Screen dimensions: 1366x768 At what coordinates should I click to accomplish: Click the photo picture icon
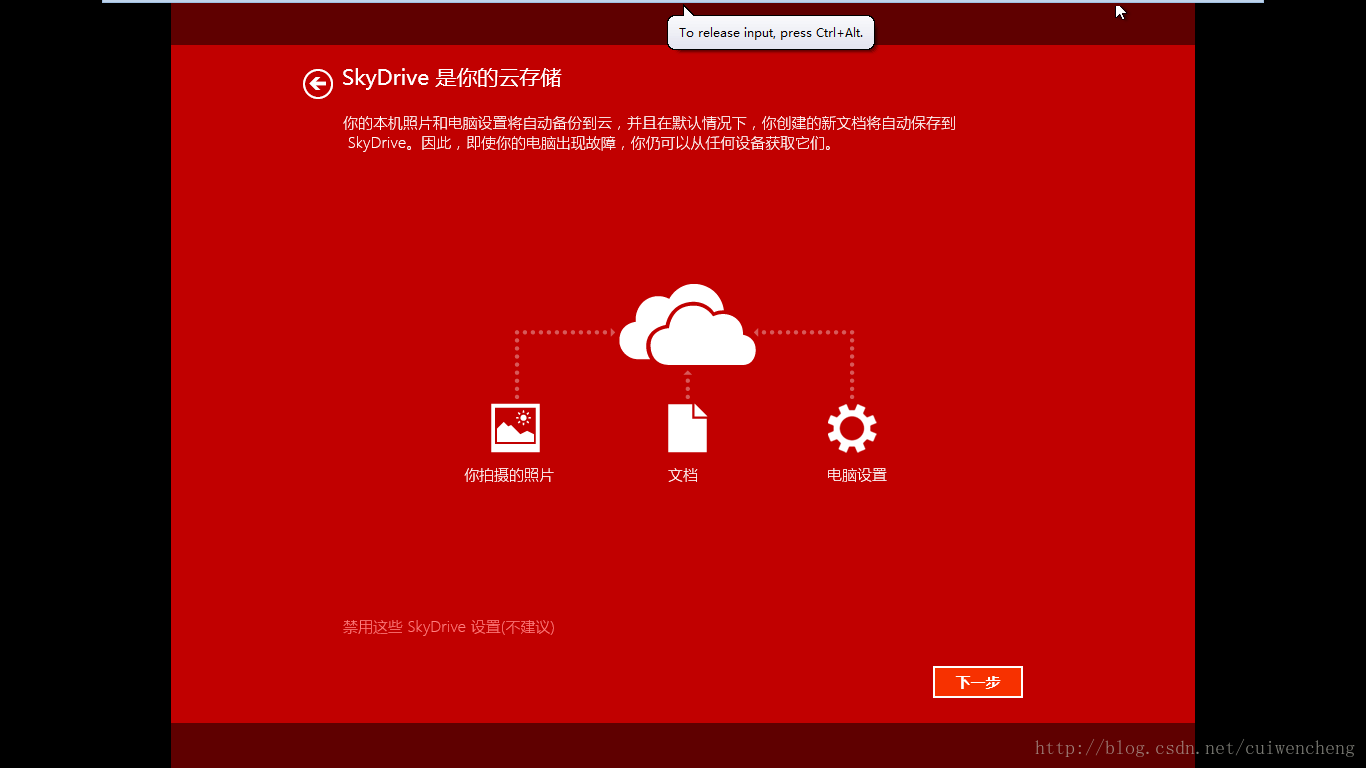pos(515,428)
